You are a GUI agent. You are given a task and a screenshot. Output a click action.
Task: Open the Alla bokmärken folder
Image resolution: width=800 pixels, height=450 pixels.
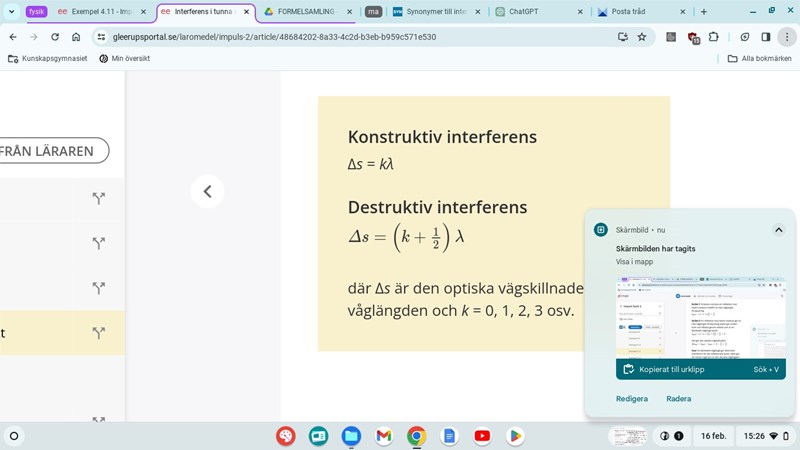(760, 58)
